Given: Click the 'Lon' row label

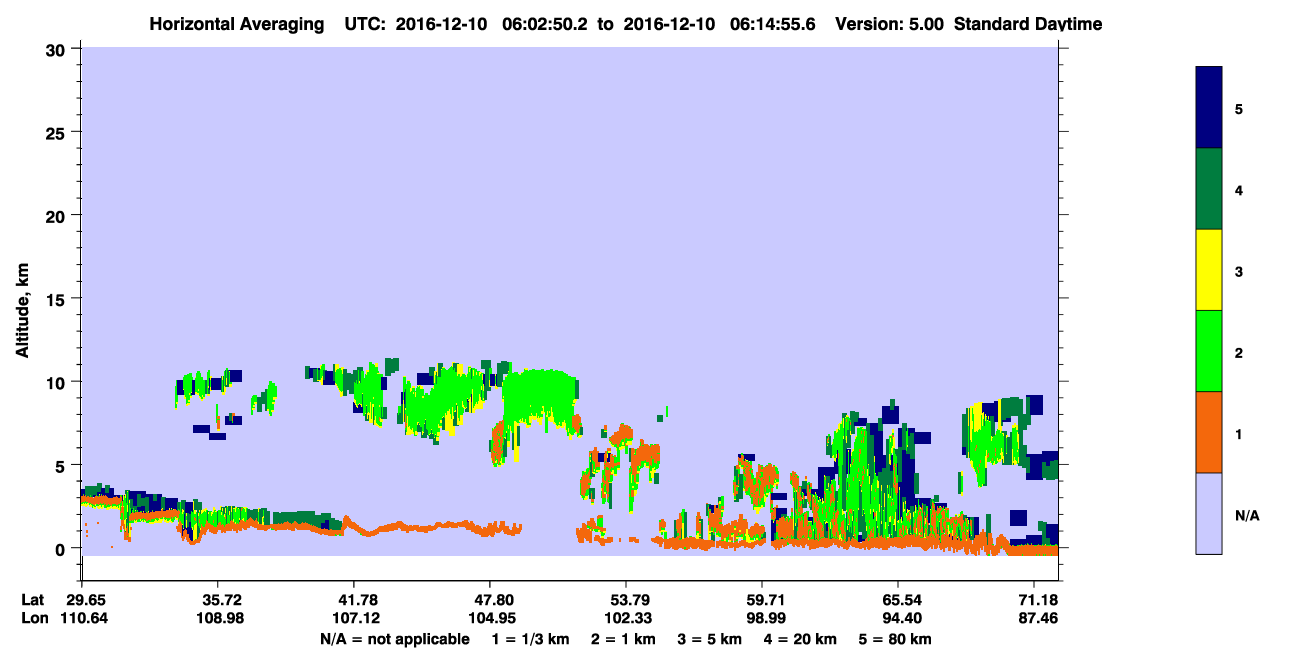Looking at the screenshot, I should click(x=35, y=619).
